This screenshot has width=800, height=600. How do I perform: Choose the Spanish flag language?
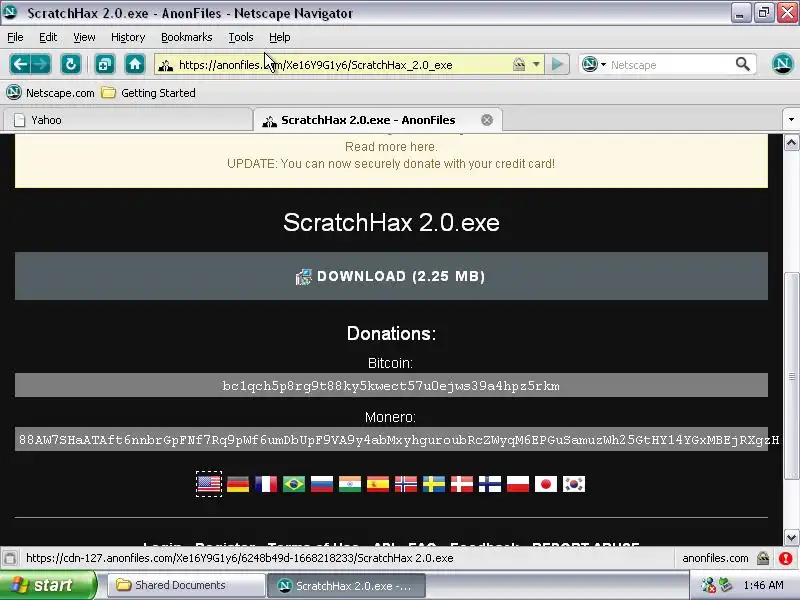click(x=378, y=484)
